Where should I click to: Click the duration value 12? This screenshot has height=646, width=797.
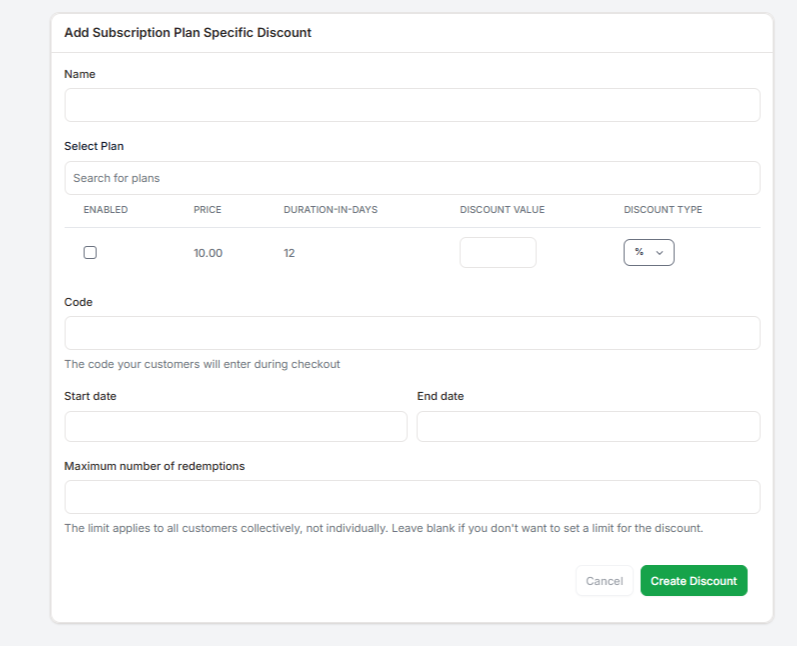289,253
